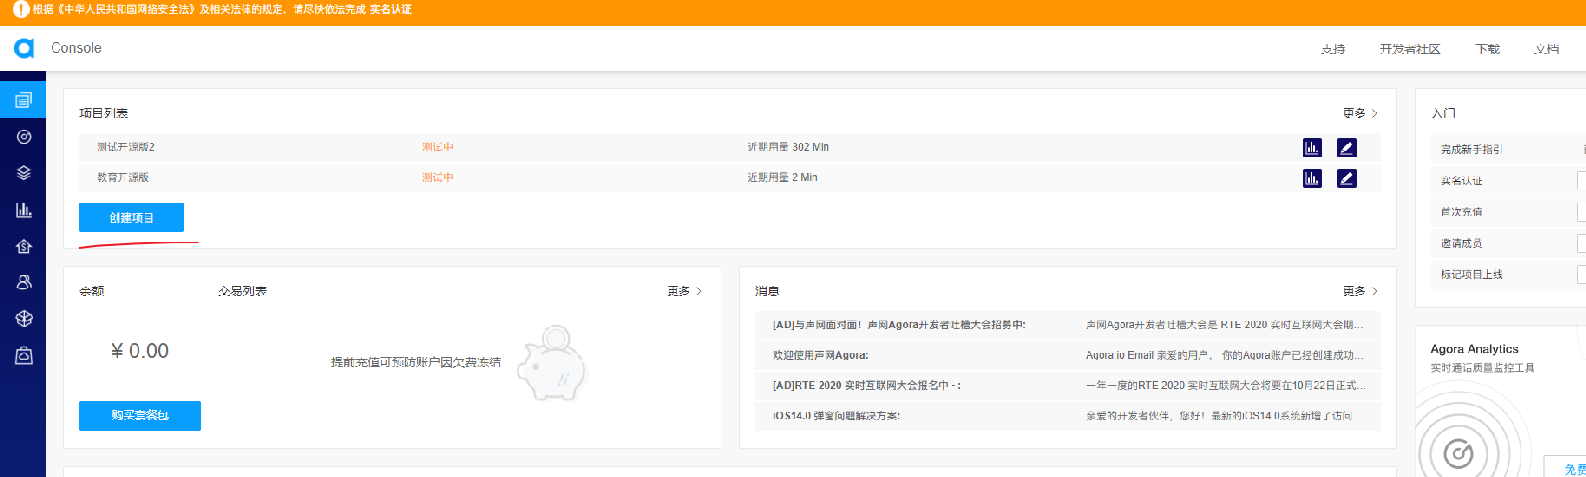Screen dimensions: 1586x477
Task: Click the 近期用量 2 Min text
Action: pos(782,177)
